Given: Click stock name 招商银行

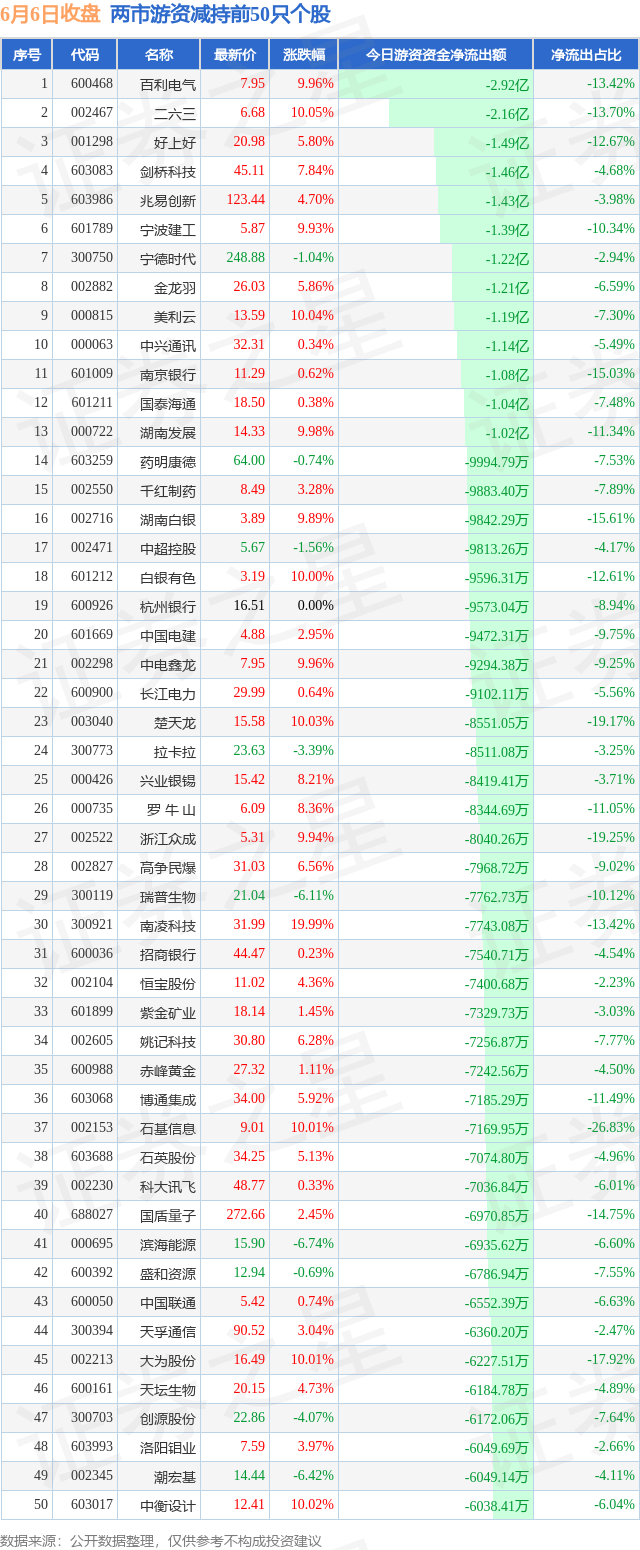Looking at the screenshot, I should [x=168, y=954].
